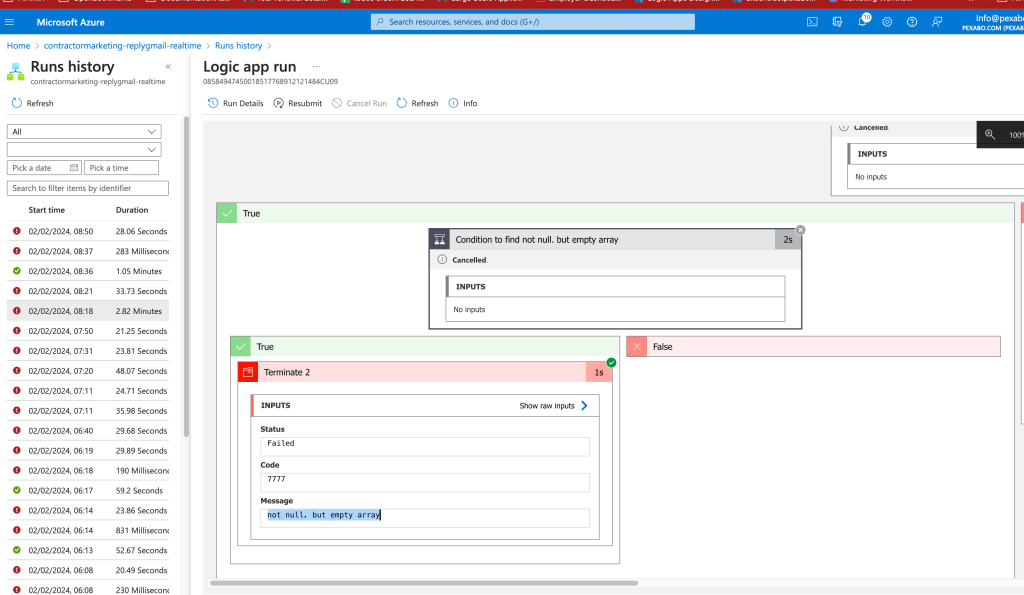
Task: Select run 02/02/2024, 06:40
Action: click(88, 430)
